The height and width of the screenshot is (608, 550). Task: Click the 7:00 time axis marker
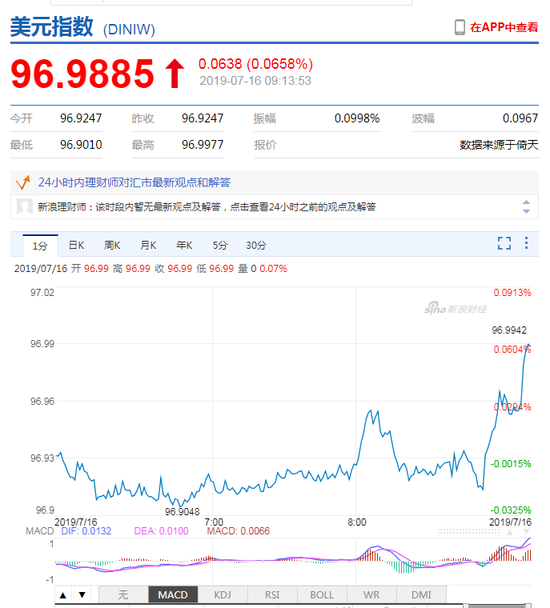(x=214, y=522)
